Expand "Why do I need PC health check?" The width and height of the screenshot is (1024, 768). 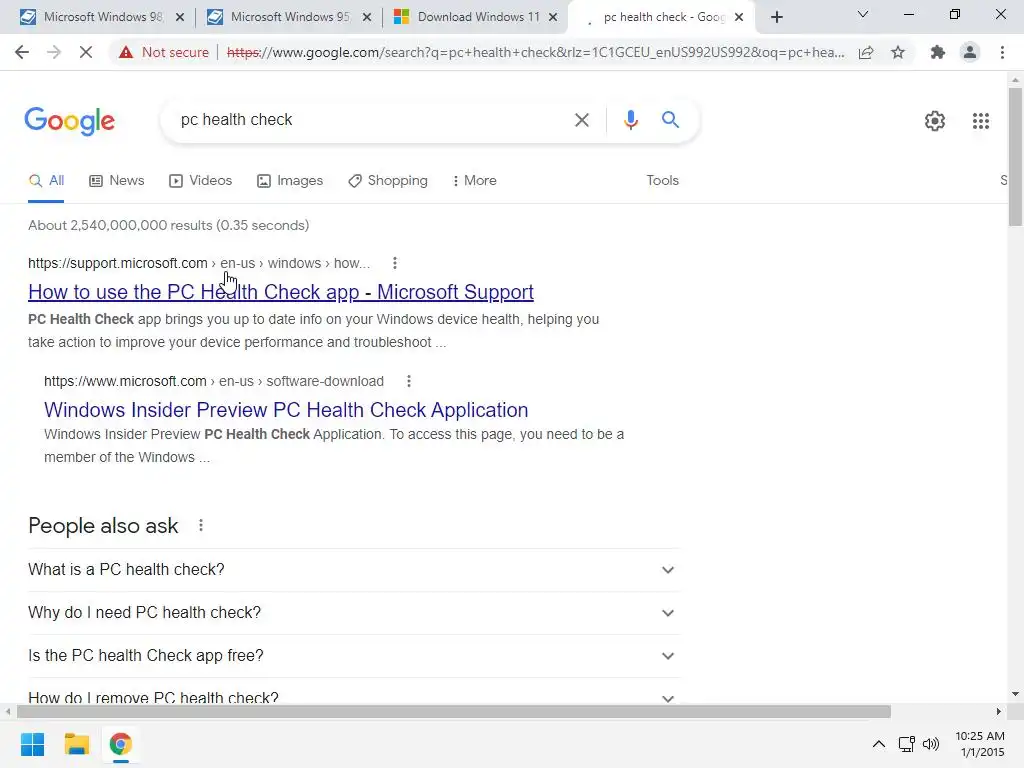(354, 613)
